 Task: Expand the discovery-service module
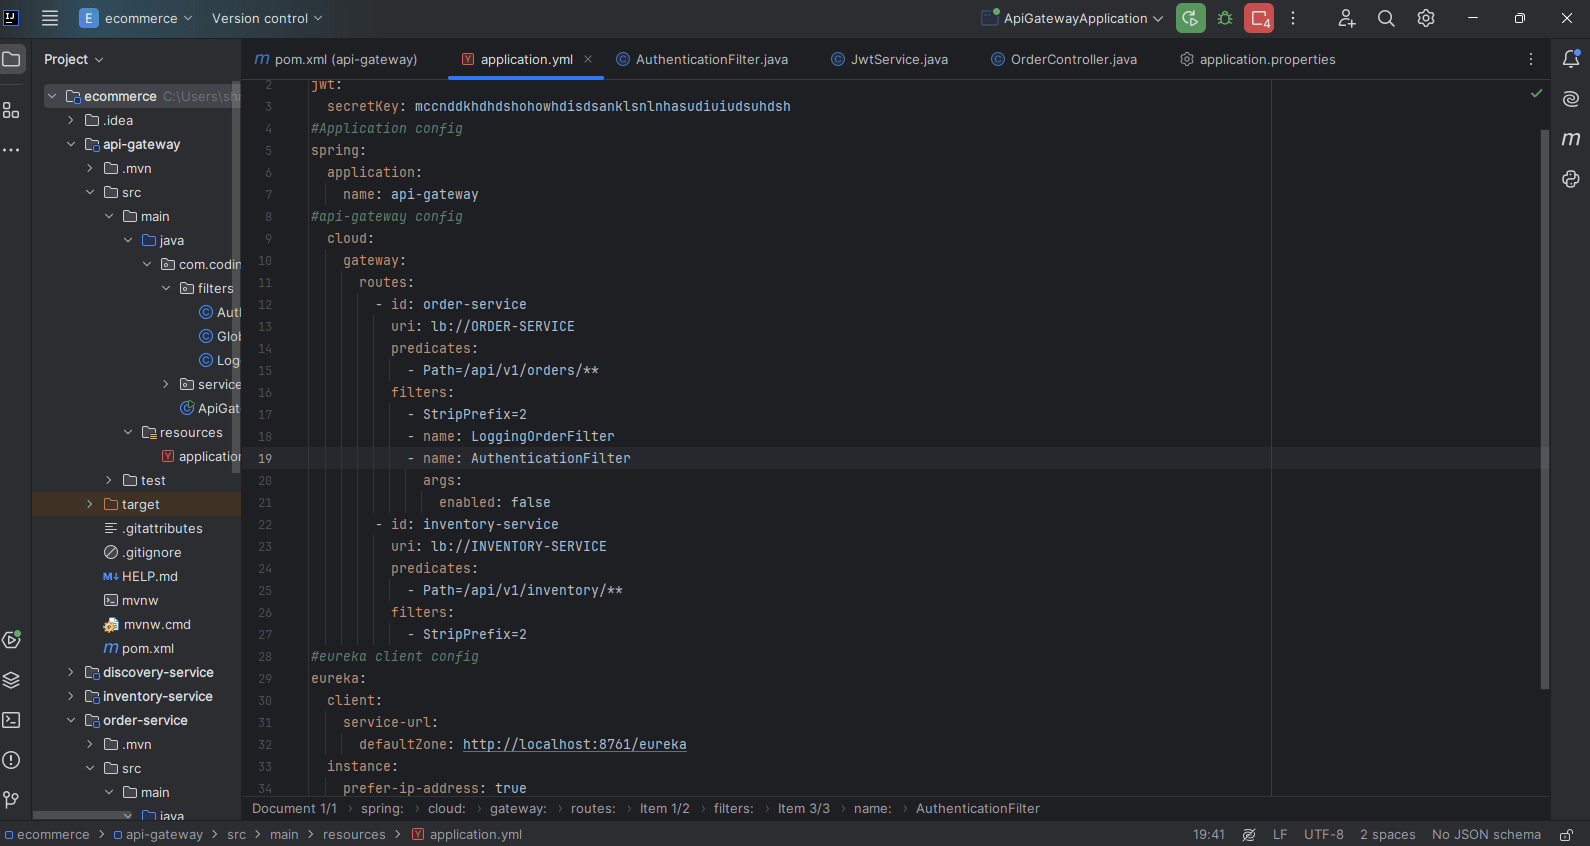click(x=71, y=672)
